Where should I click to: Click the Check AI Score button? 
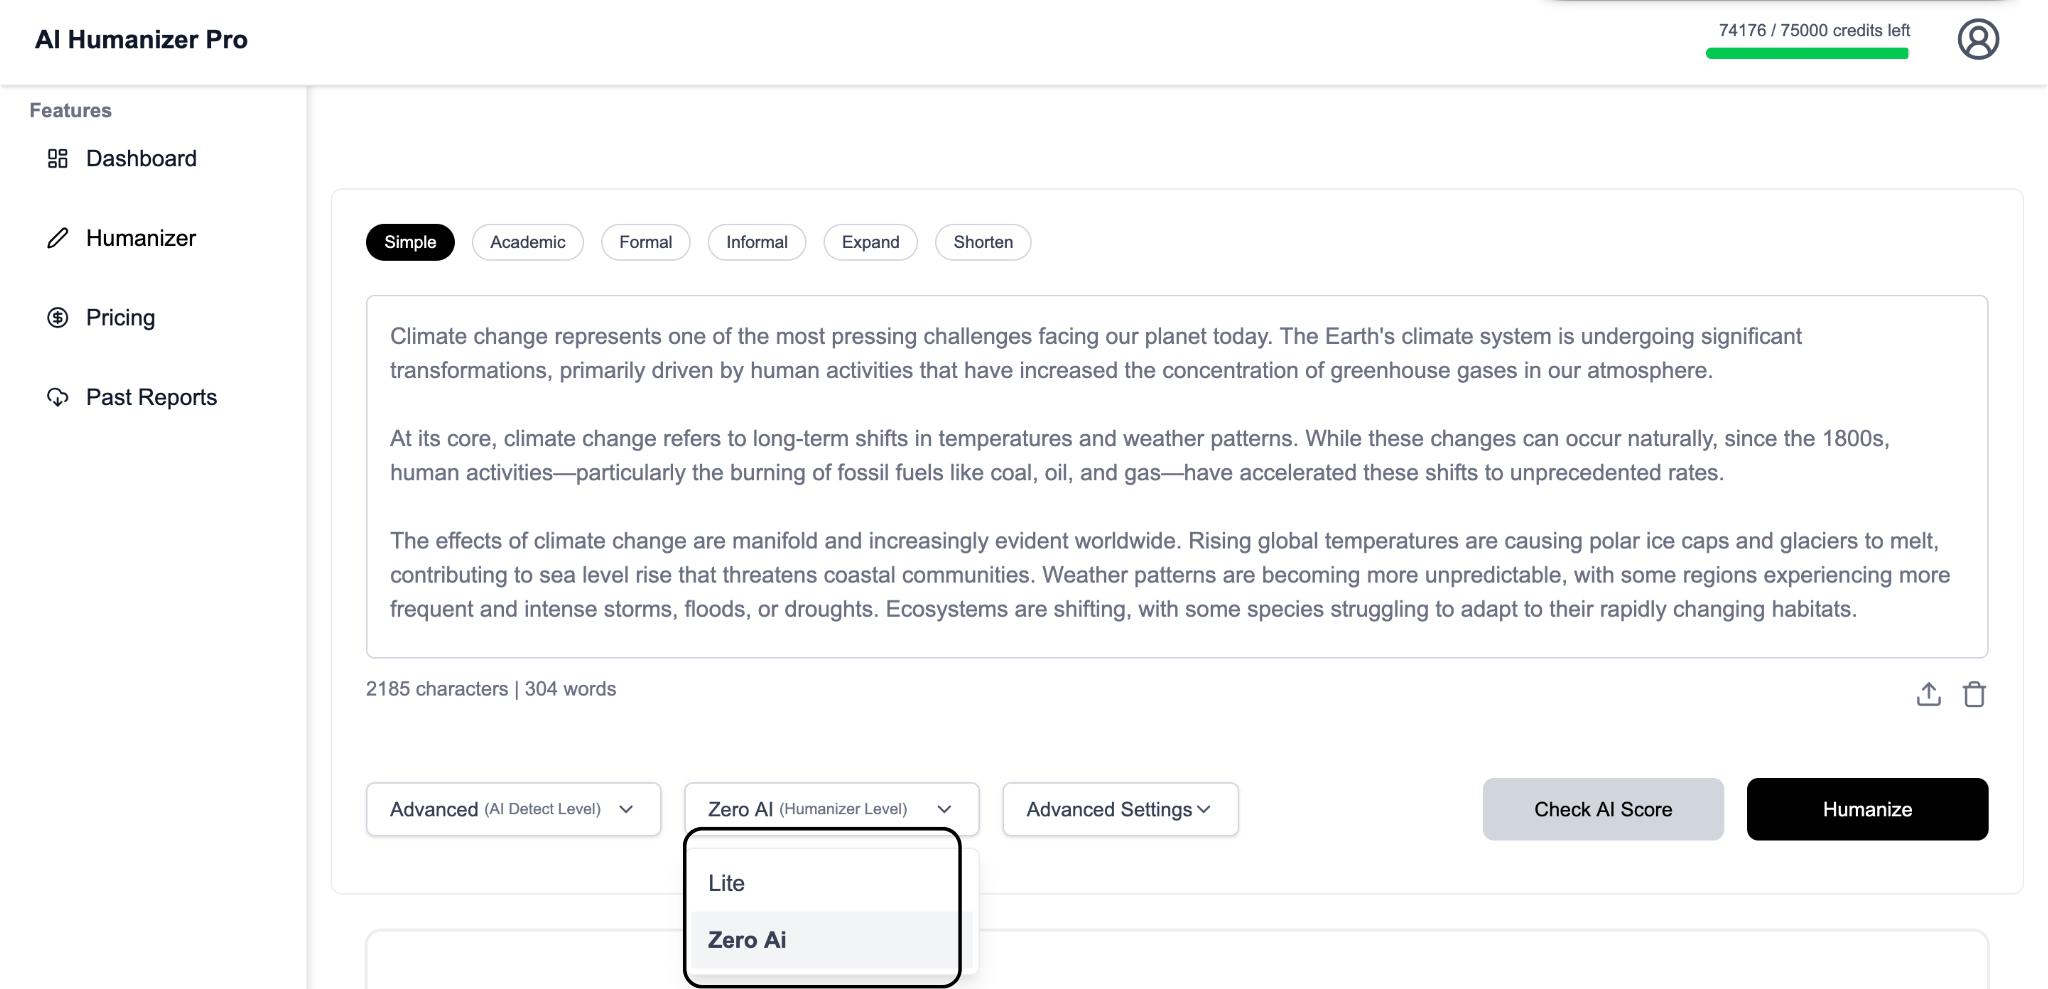pyautogui.click(x=1602, y=809)
